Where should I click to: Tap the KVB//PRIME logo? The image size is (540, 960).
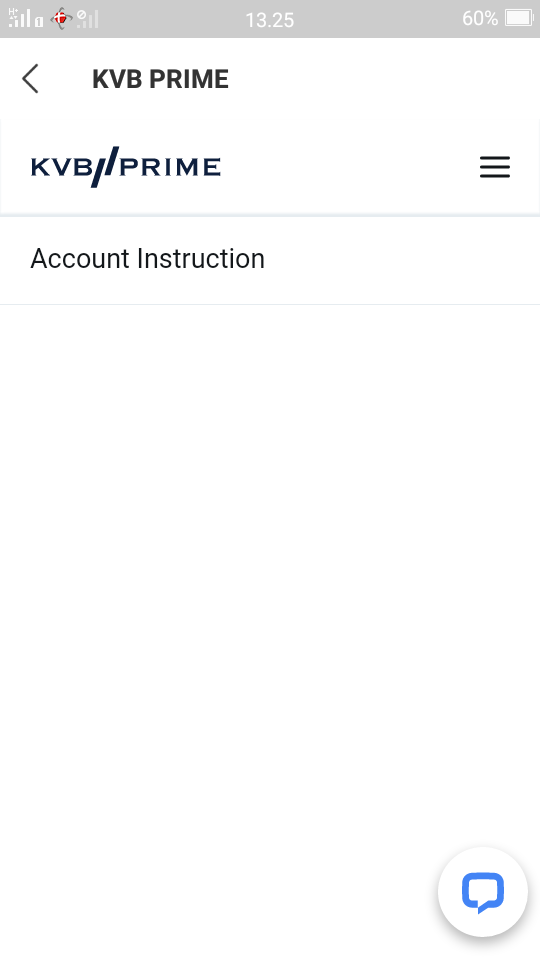coord(126,167)
